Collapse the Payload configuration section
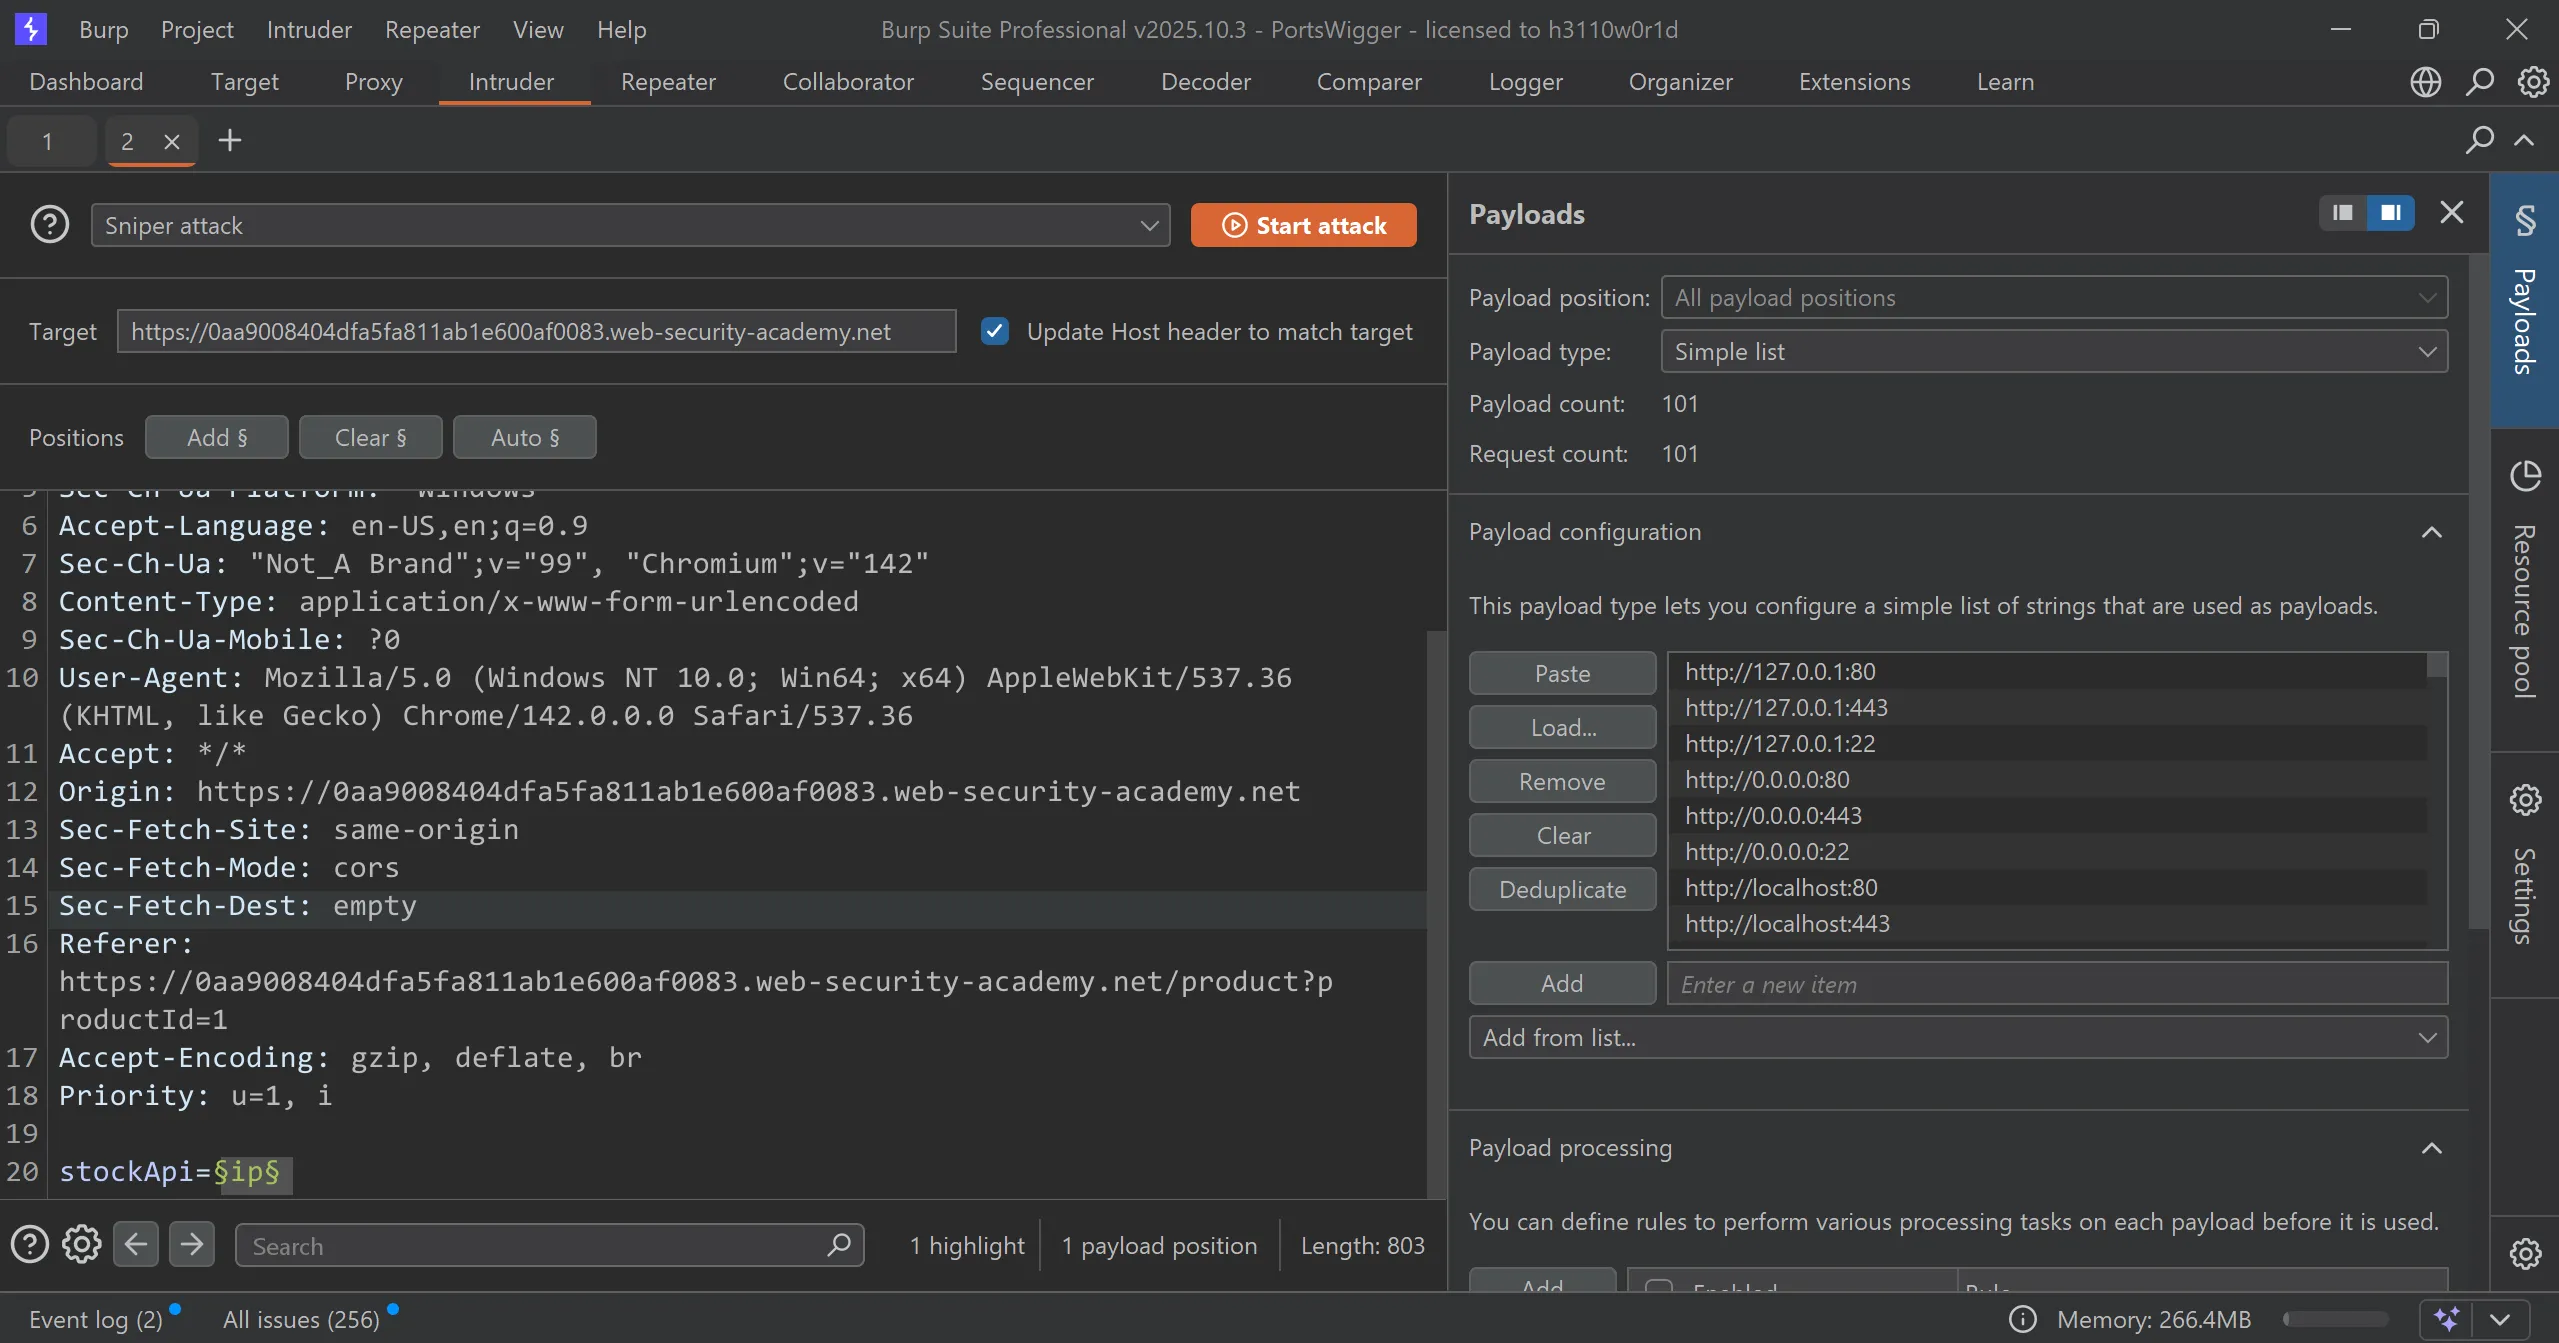 click(2431, 532)
